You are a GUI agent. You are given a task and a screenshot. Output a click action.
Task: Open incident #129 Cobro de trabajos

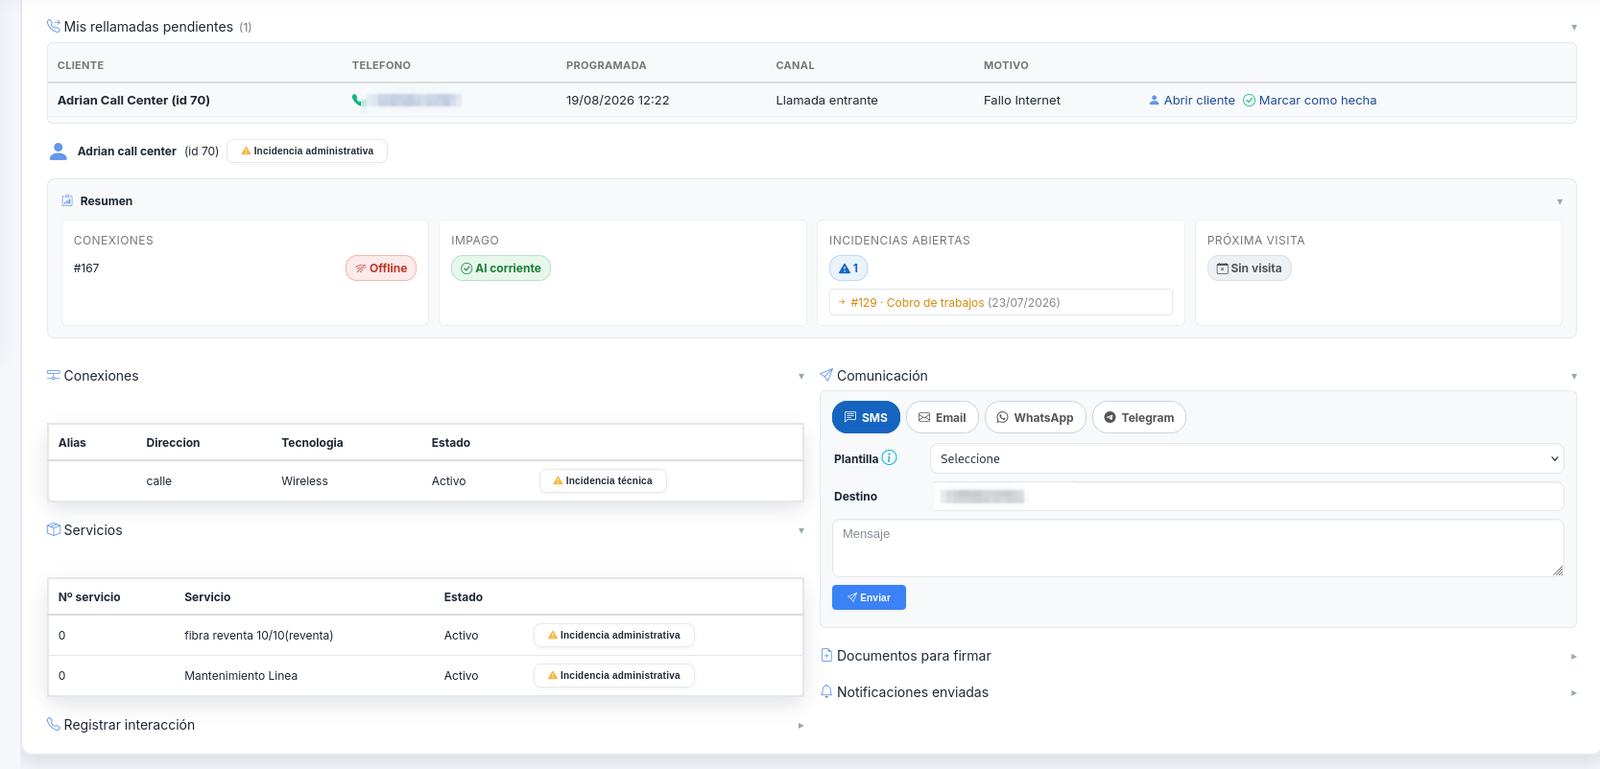click(1000, 302)
